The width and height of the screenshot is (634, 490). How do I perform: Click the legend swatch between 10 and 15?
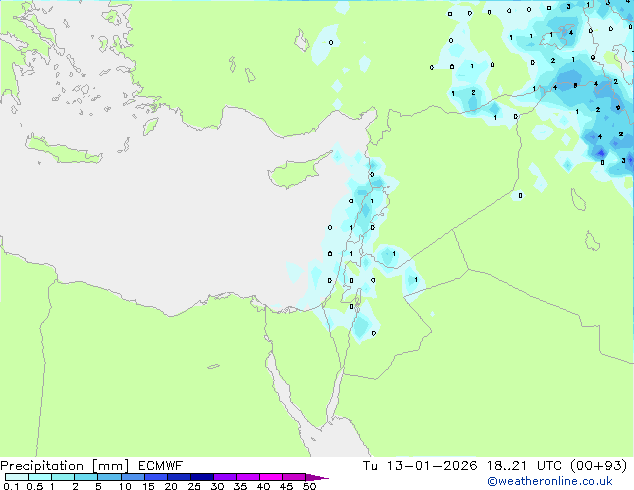click(132, 477)
